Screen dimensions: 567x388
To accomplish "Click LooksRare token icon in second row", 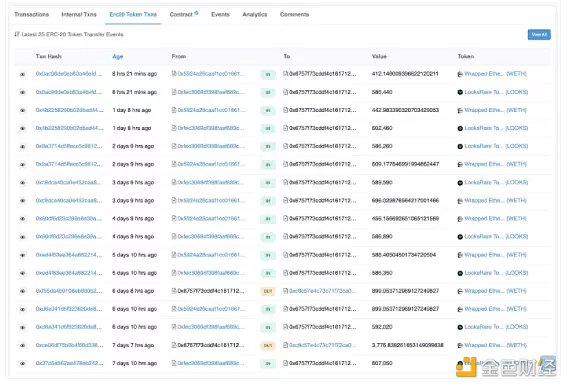I will click(x=460, y=92).
